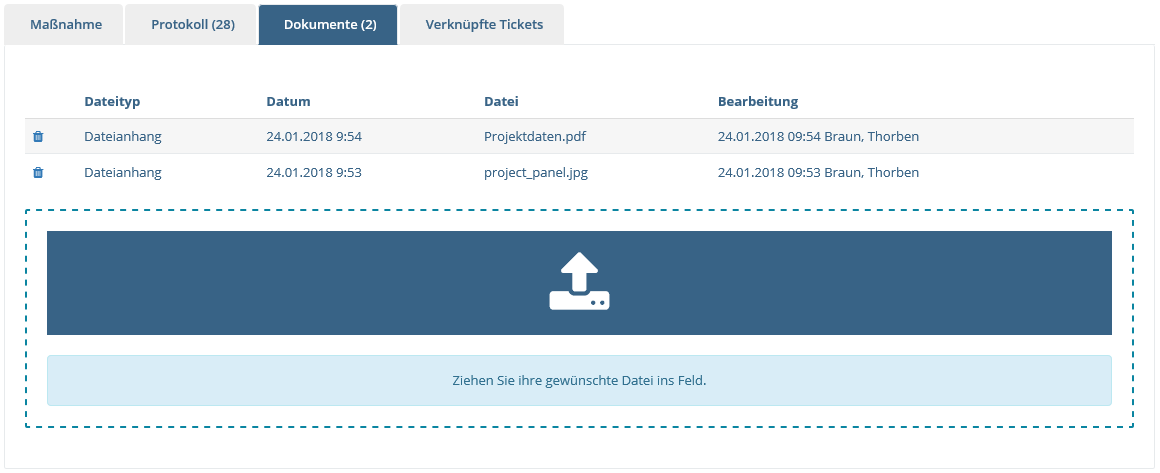1160x473 pixels.
Task: Switch to the Maßnahme tab
Action: coord(66,24)
